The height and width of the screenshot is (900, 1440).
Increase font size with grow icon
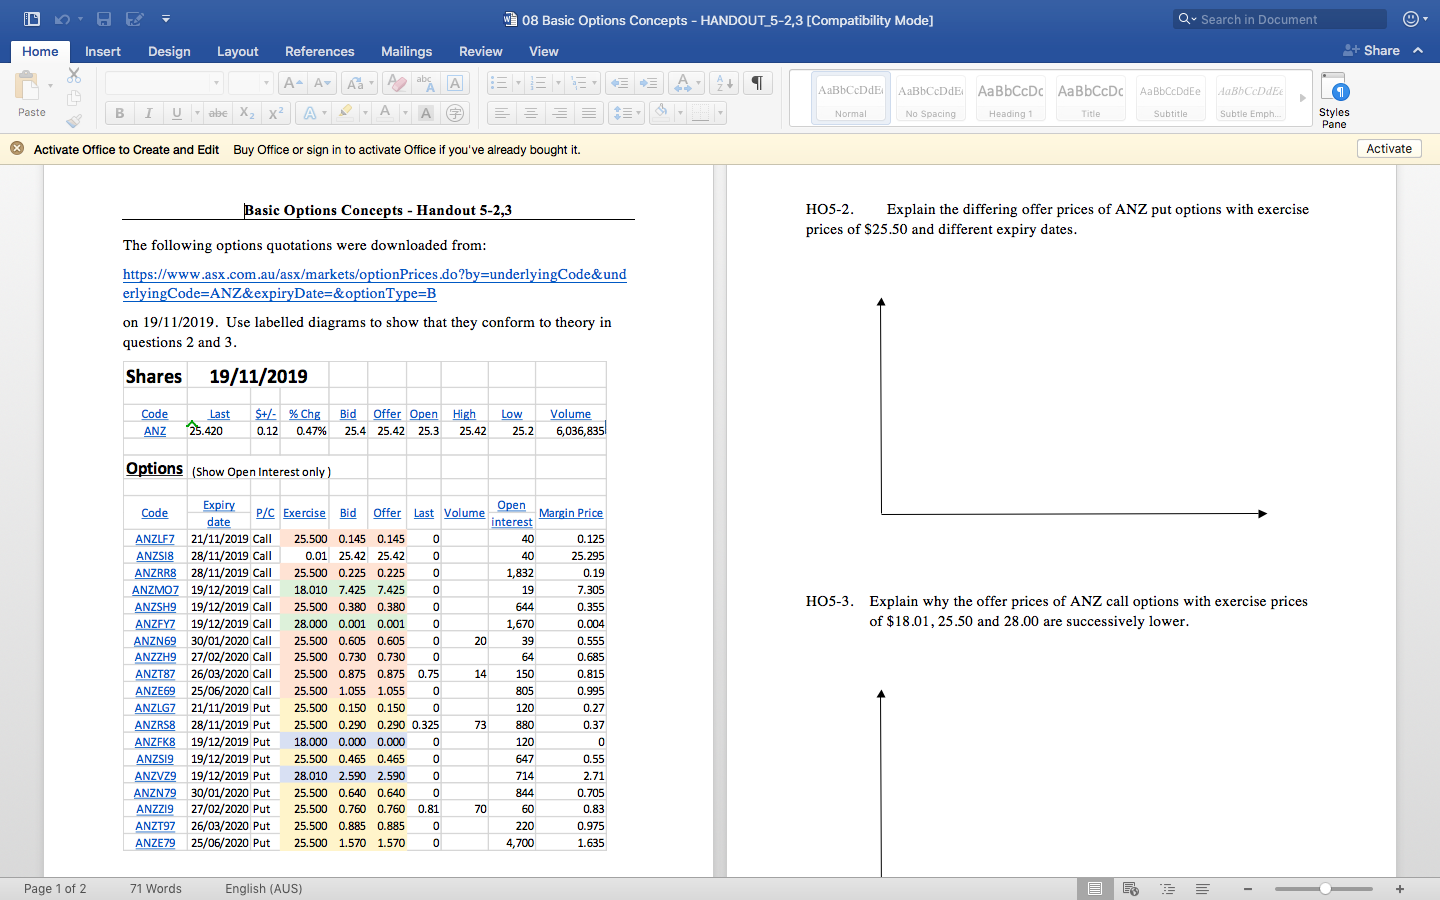click(x=292, y=83)
